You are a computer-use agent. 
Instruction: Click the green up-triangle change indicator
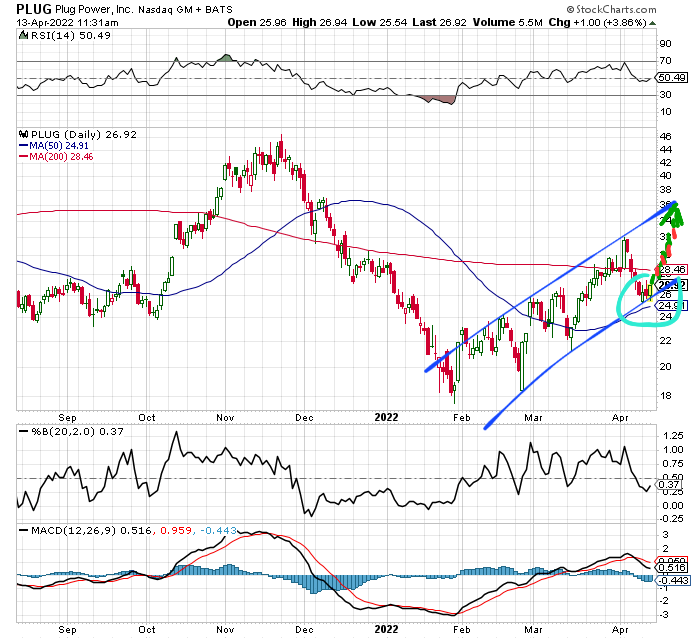point(652,23)
